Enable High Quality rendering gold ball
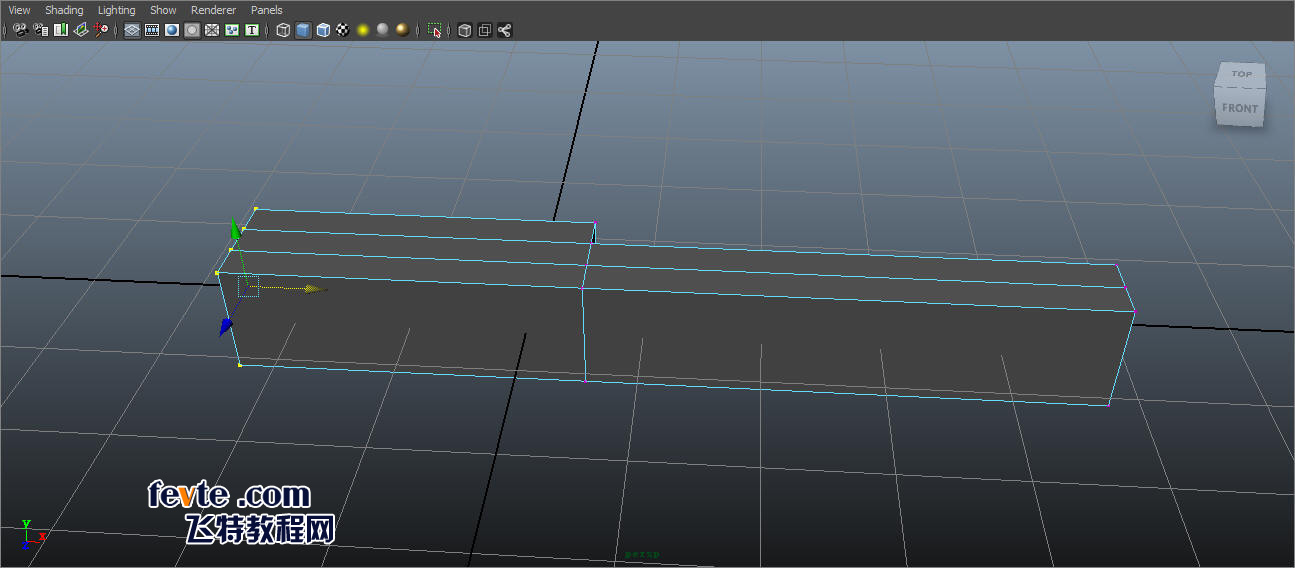The height and width of the screenshot is (568, 1295). pos(402,30)
